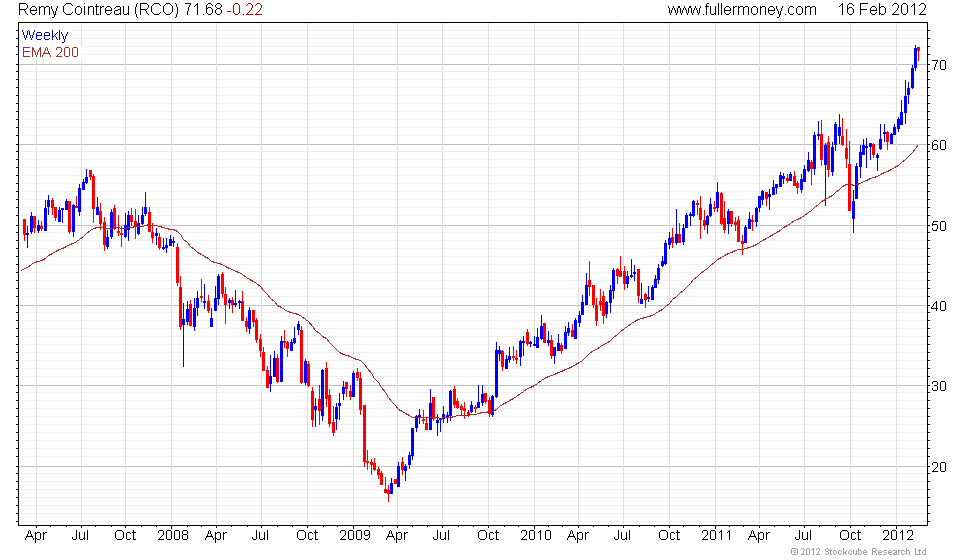Image resolution: width=980 pixels, height=560 pixels.
Task: Click the 2010 year label on time axis
Action: pos(536,536)
